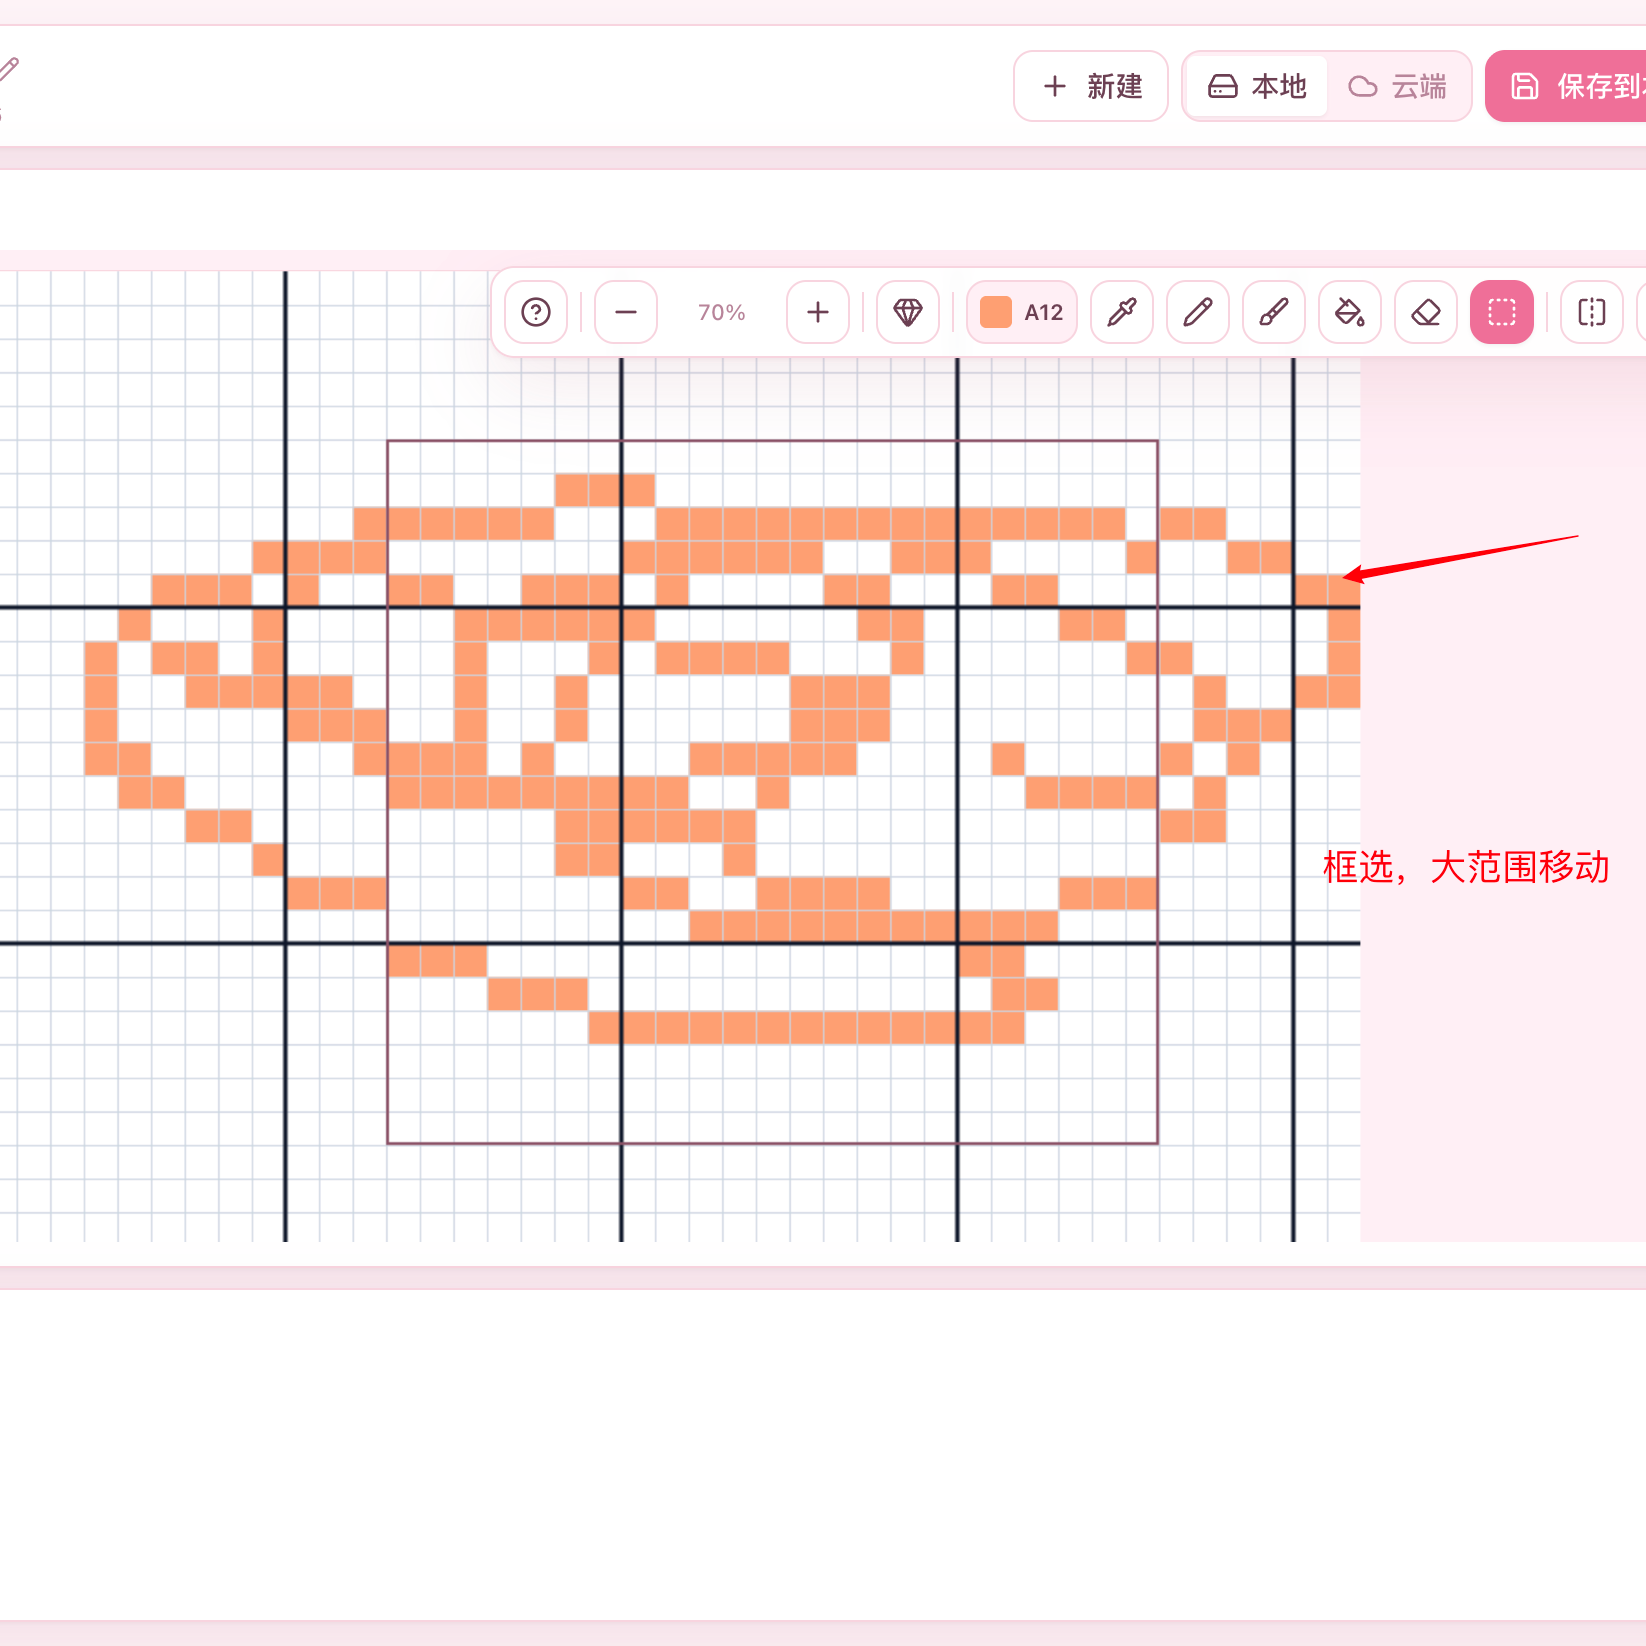
Task: Switch to 本地 local storage tab
Action: (1258, 86)
